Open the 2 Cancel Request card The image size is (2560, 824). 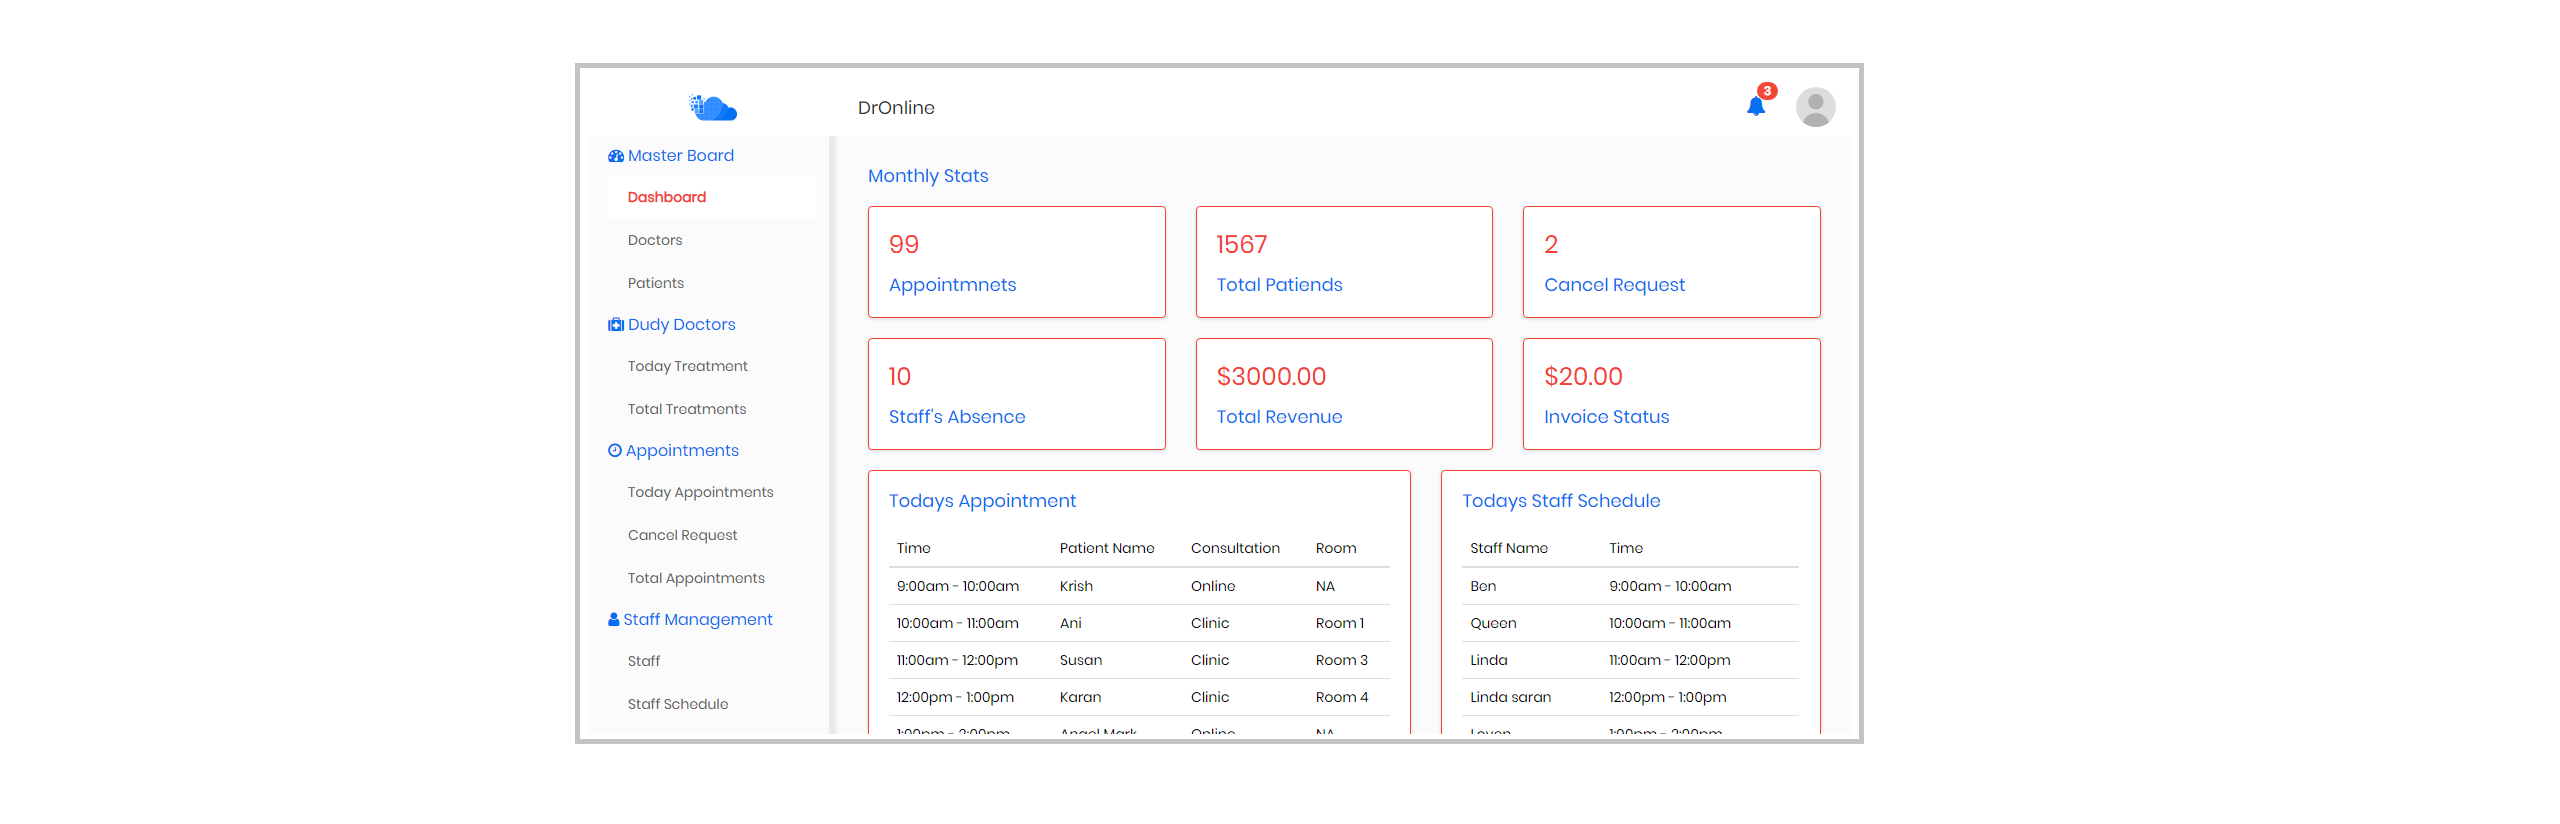pos(1671,262)
